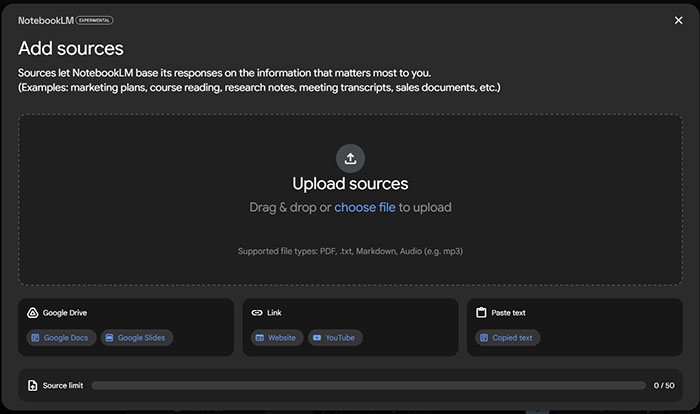
Task: Click the 'Google Drive' label
Action: tap(65, 313)
